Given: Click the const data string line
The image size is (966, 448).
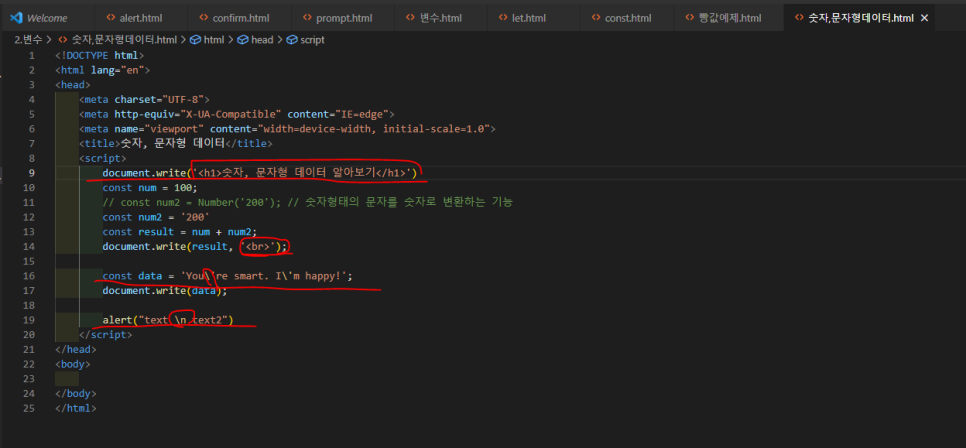Looking at the screenshot, I should [228, 276].
